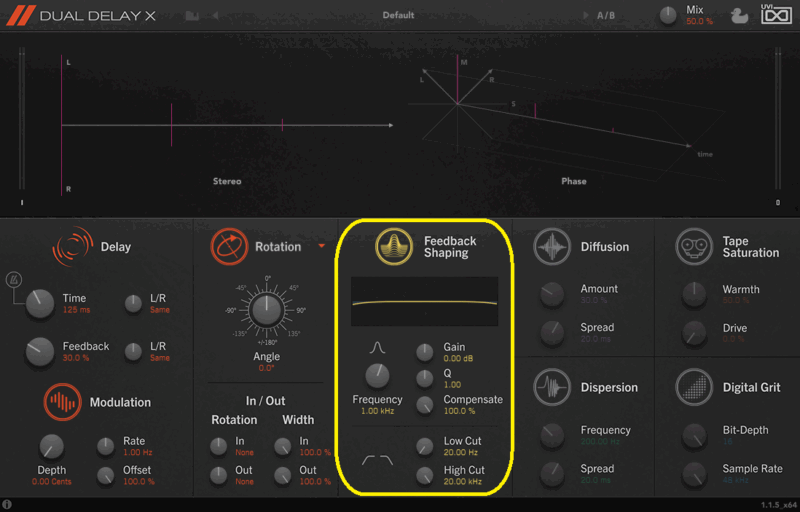Click the tempo sync metronome icon
The width and height of the screenshot is (800, 512).
coord(13,279)
